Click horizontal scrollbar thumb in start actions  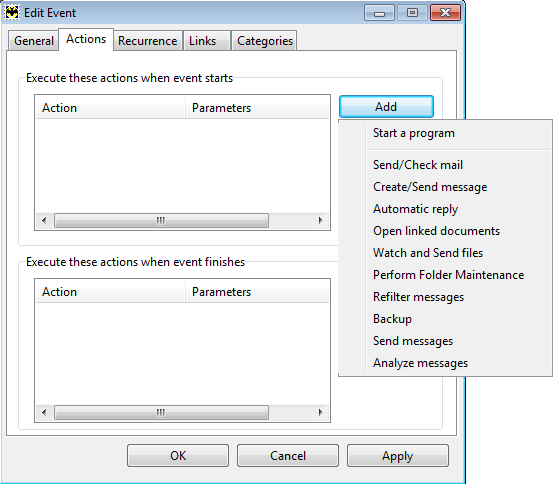tap(161, 220)
